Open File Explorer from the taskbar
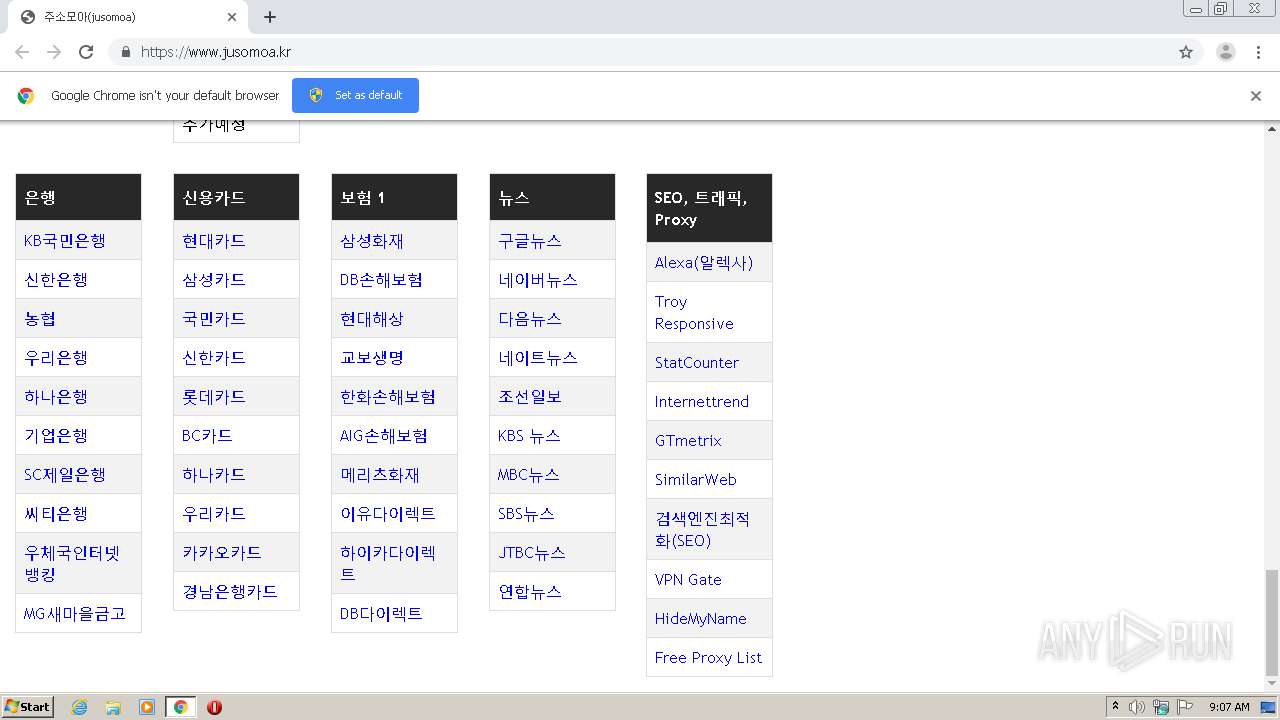Viewport: 1280px width, 720px height. (113, 707)
